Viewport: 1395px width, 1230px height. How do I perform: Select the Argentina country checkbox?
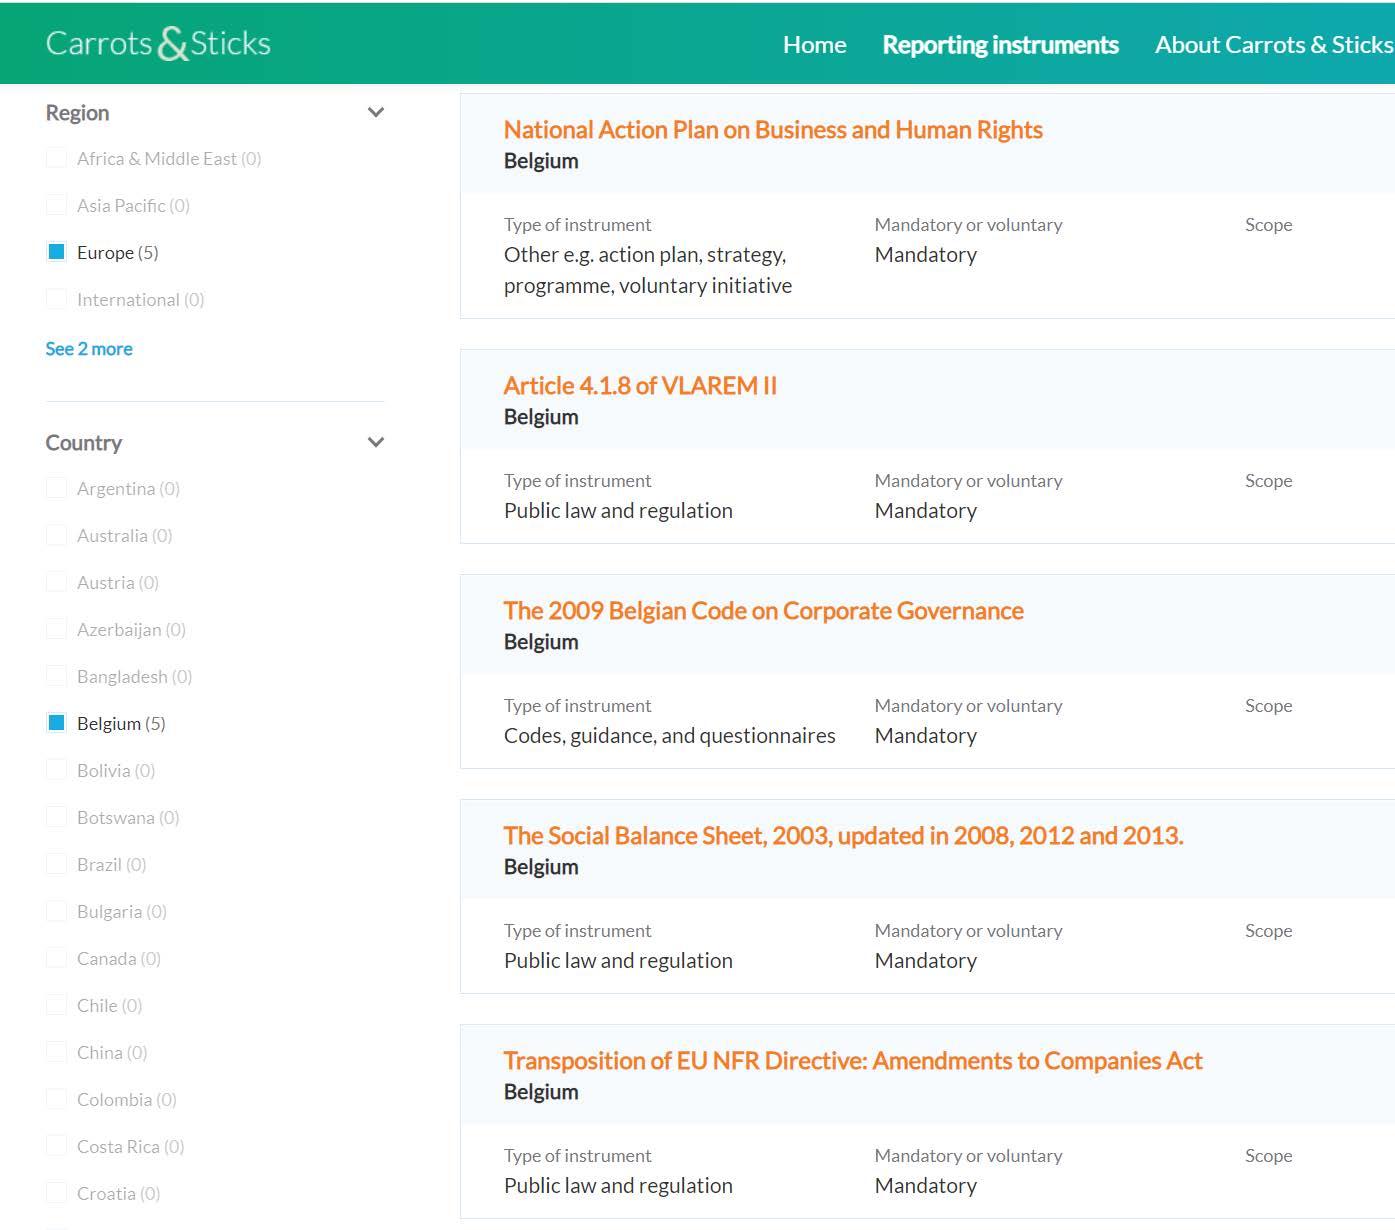57,488
